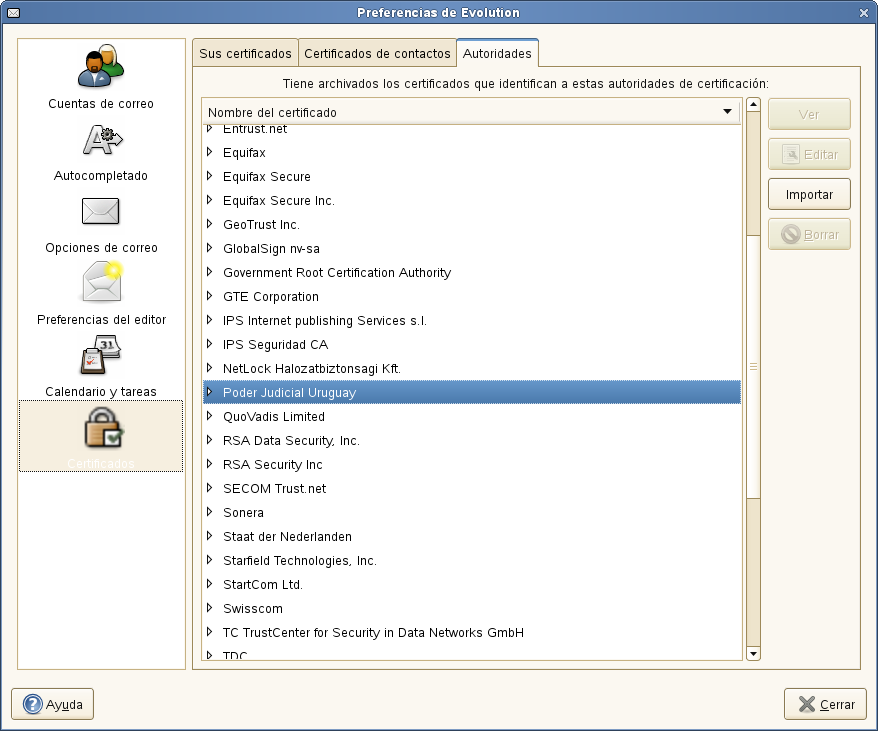The height and width of the screenshot is (731, 878).
Task: Expand the Equifax tree node
Action: [209, 152]
